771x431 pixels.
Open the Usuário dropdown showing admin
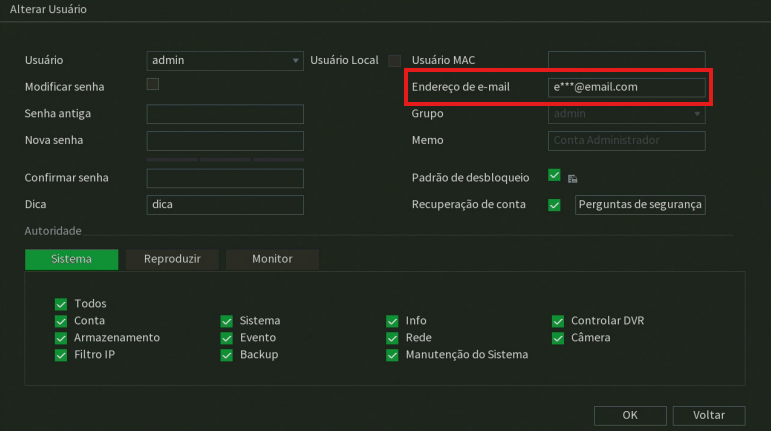pyautogui.click(x=225, y=60)
